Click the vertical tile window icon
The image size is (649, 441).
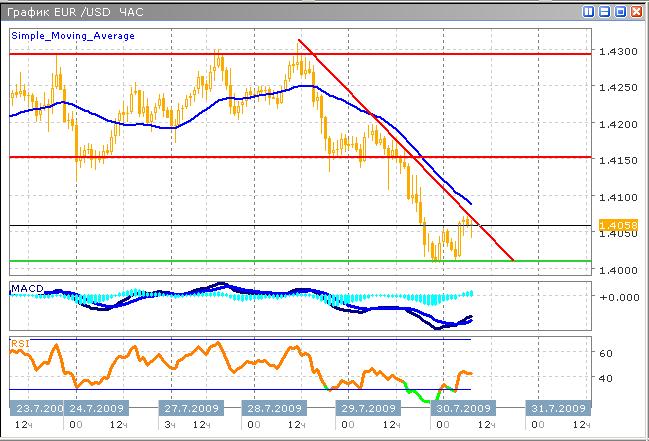[589, 11]
